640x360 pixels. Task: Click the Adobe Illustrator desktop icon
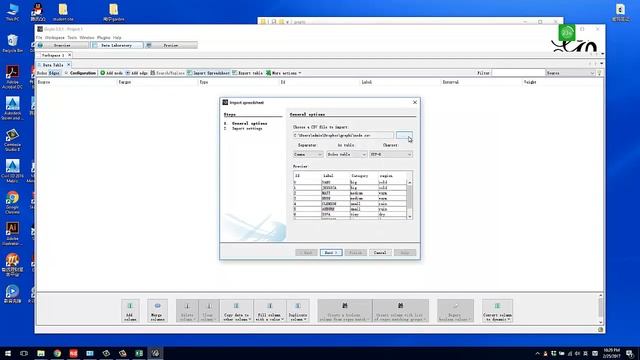click(12, 234)
